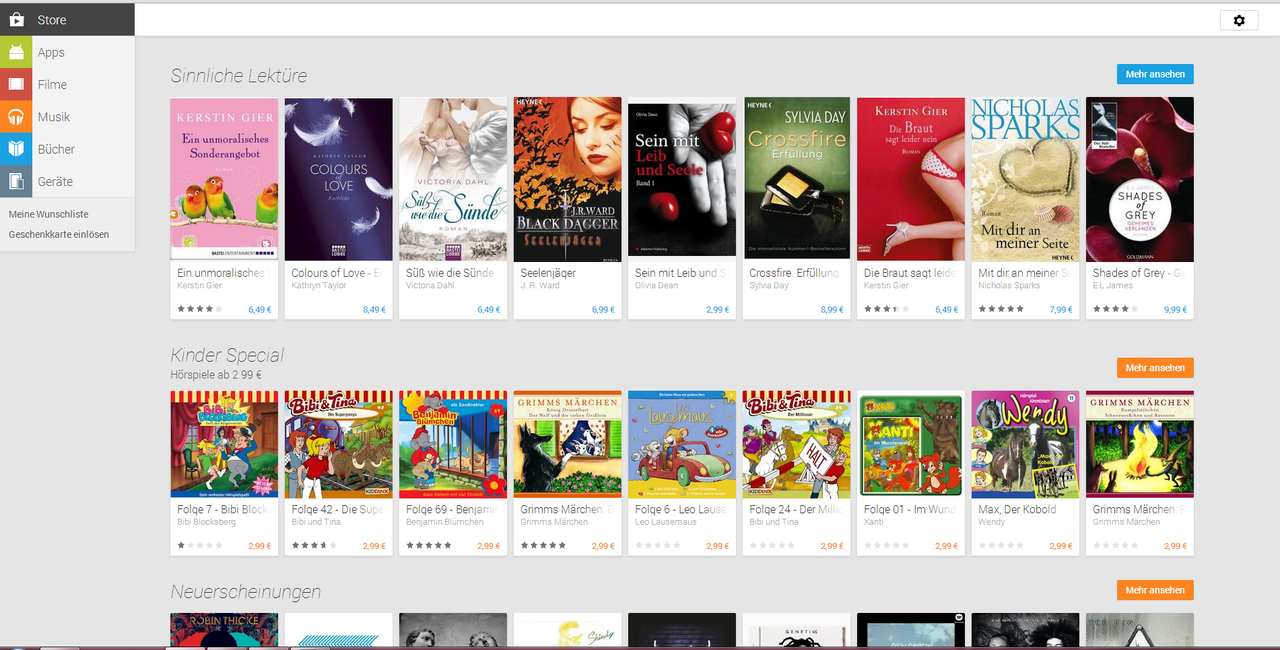Click author name Sylvia Day under Crossfire title
1280x650 pixels.
coord(769,286)
